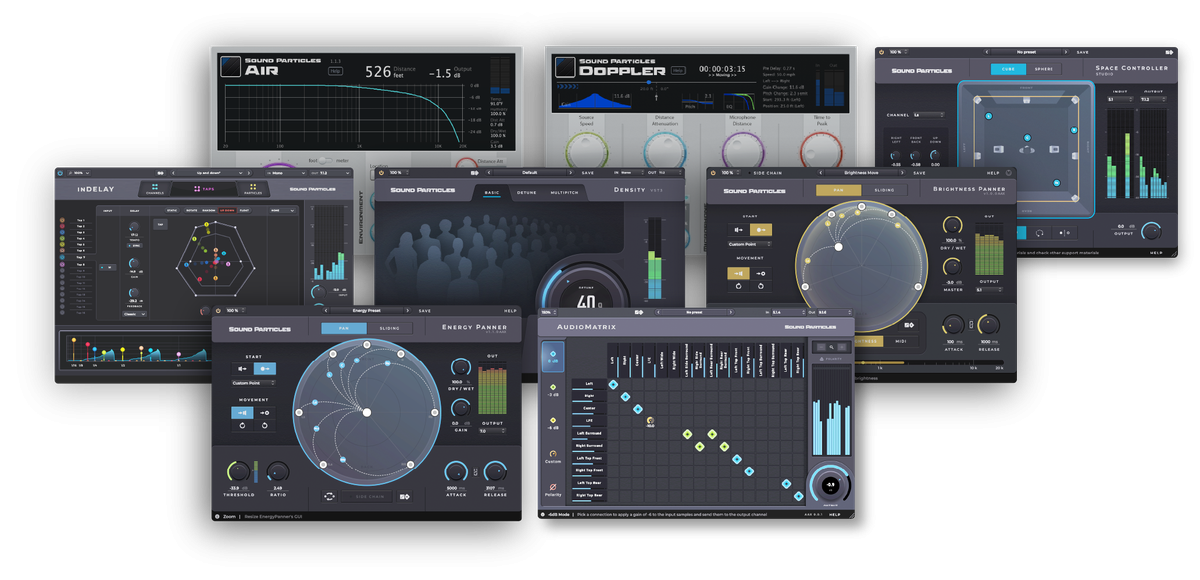Select the Polarity icon in AudioMatrix

point(553,488)
